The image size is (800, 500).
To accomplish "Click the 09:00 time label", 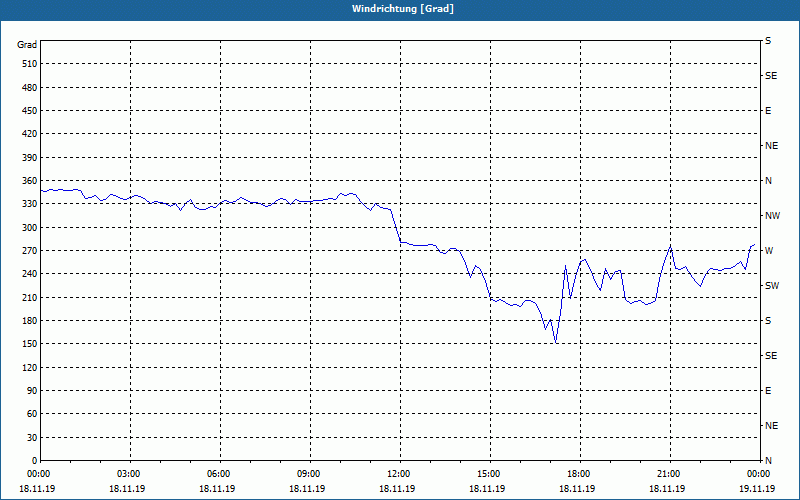I will point(308,474).
